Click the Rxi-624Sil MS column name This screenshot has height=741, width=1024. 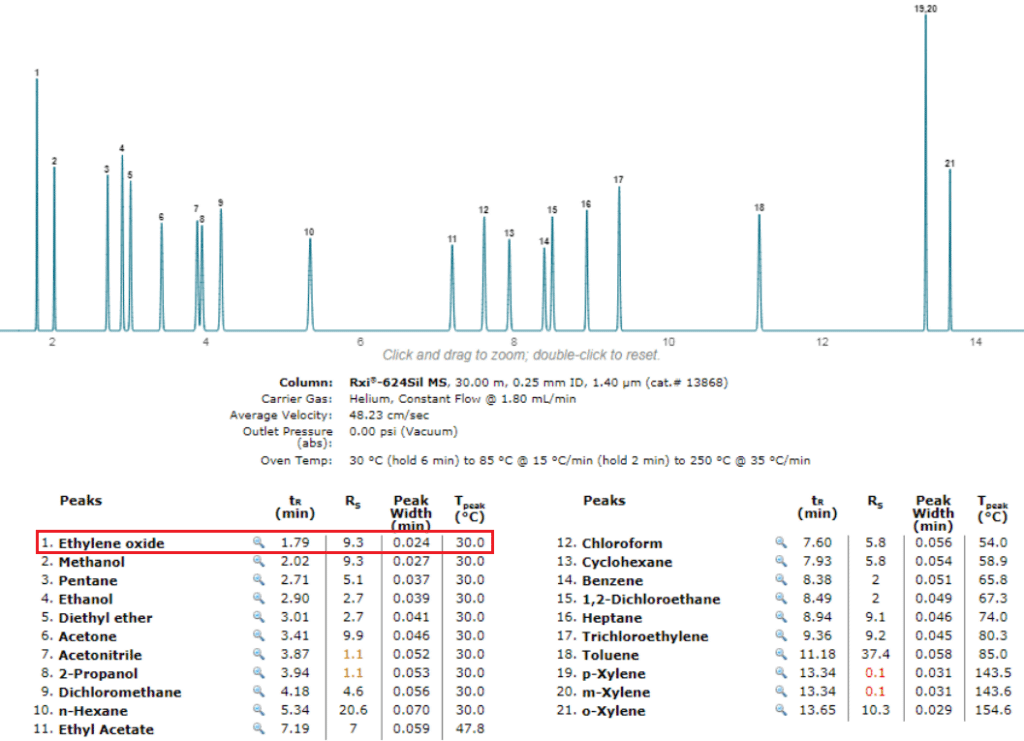pos(398,382)
